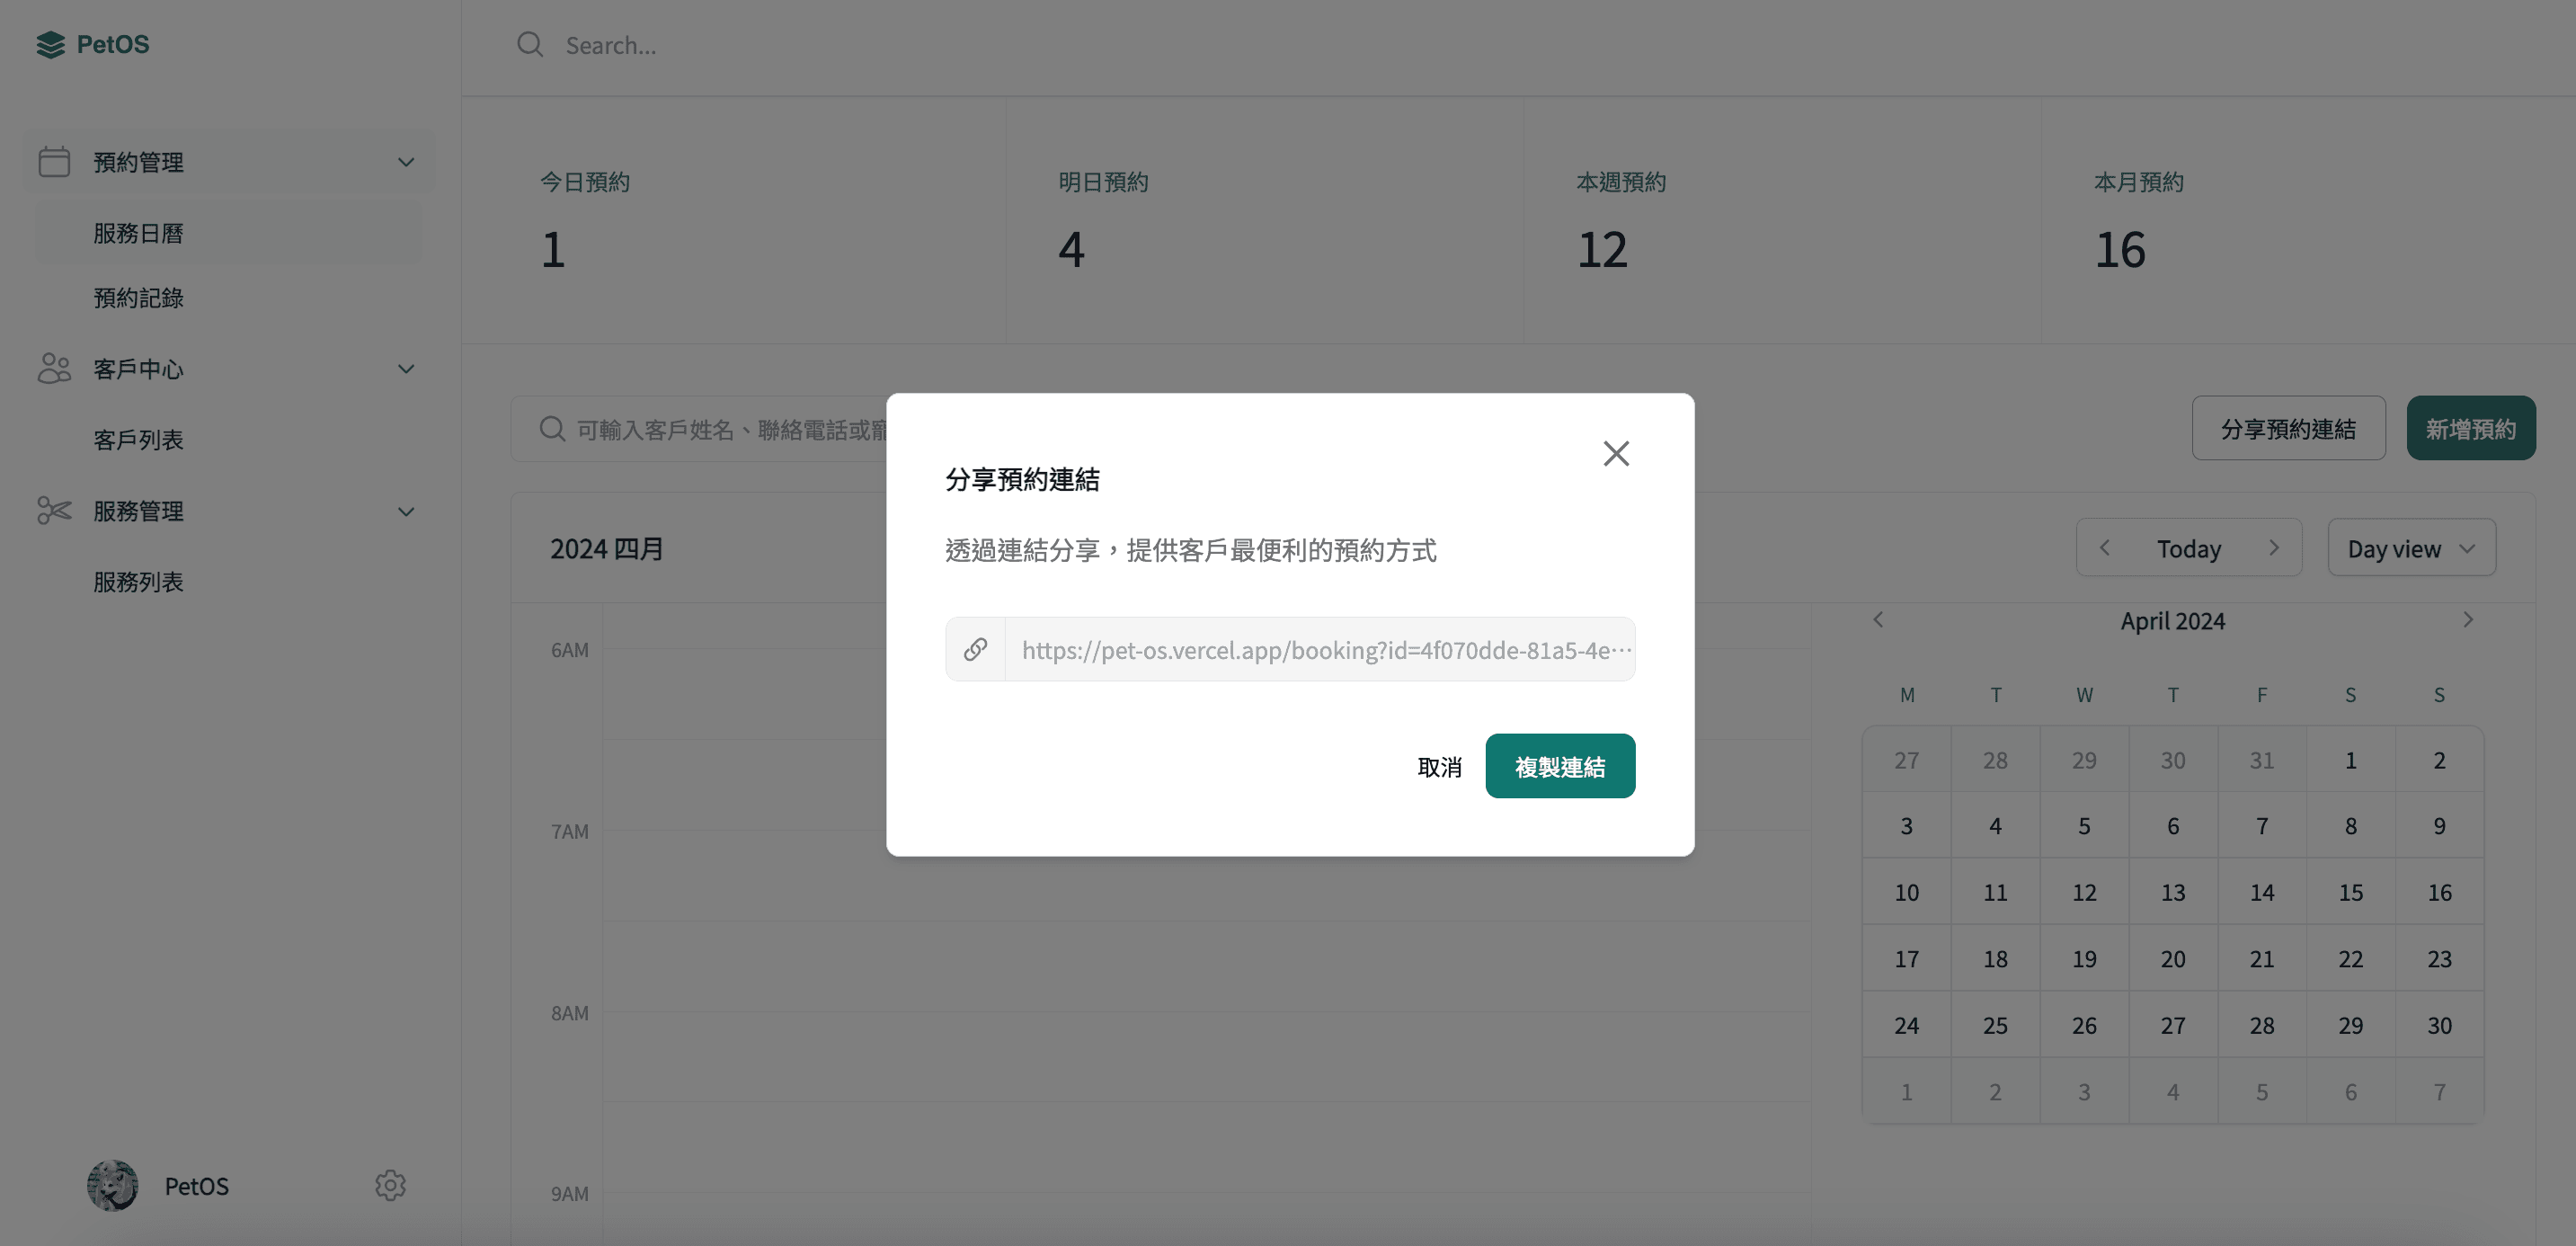
Task: Select April 27 in mini calendar
Action: point(2172,1025)
